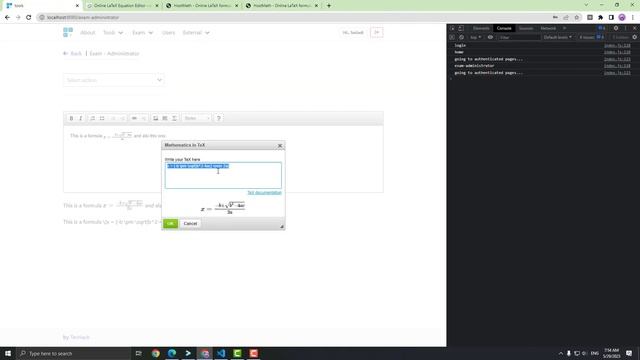Click the insert link icon in editor

[x=134, y=118]
